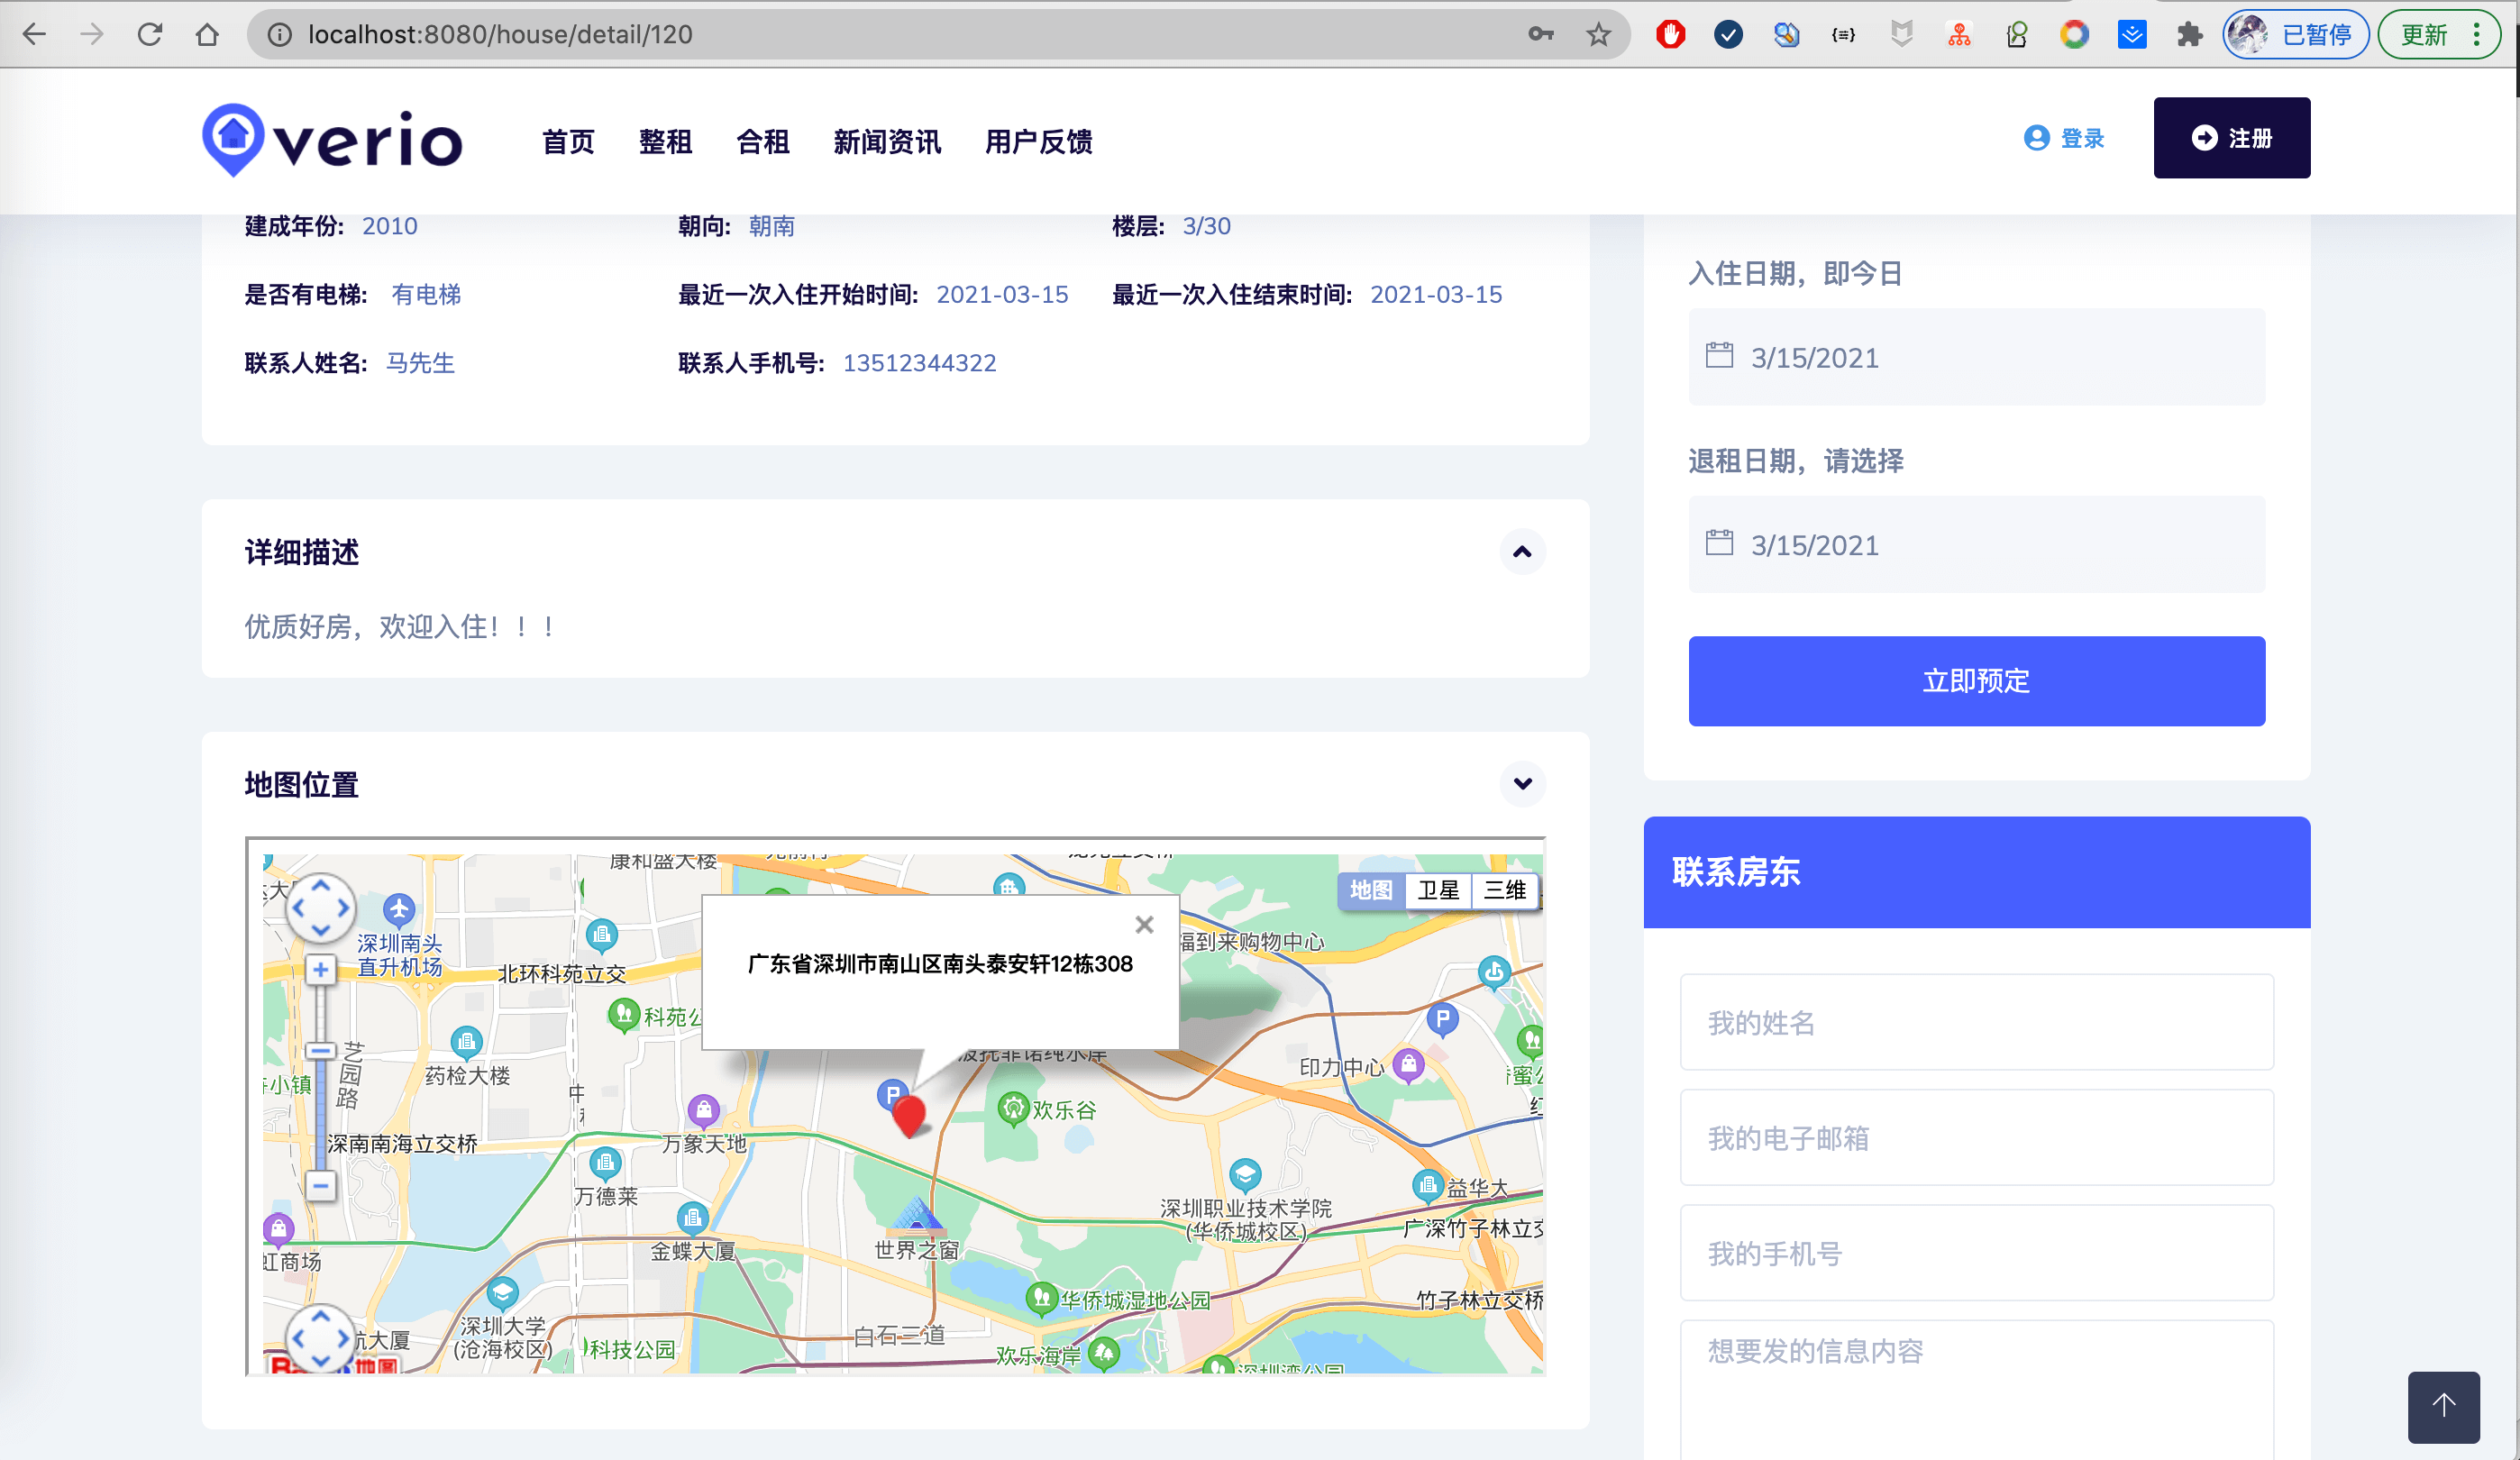Click the map zoom-out minus button
This screenshot has width=2520, height=1460.
pos(320,1186)
